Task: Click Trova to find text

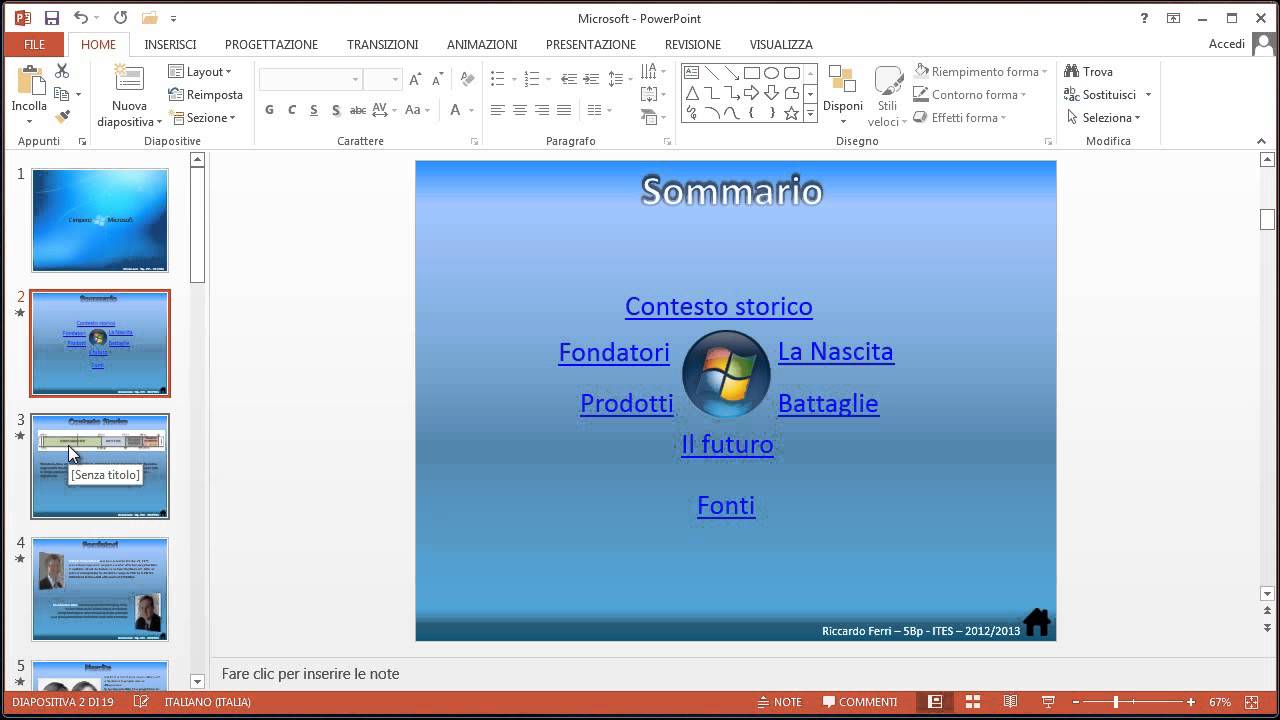Action: click(x=1089, y=71)
